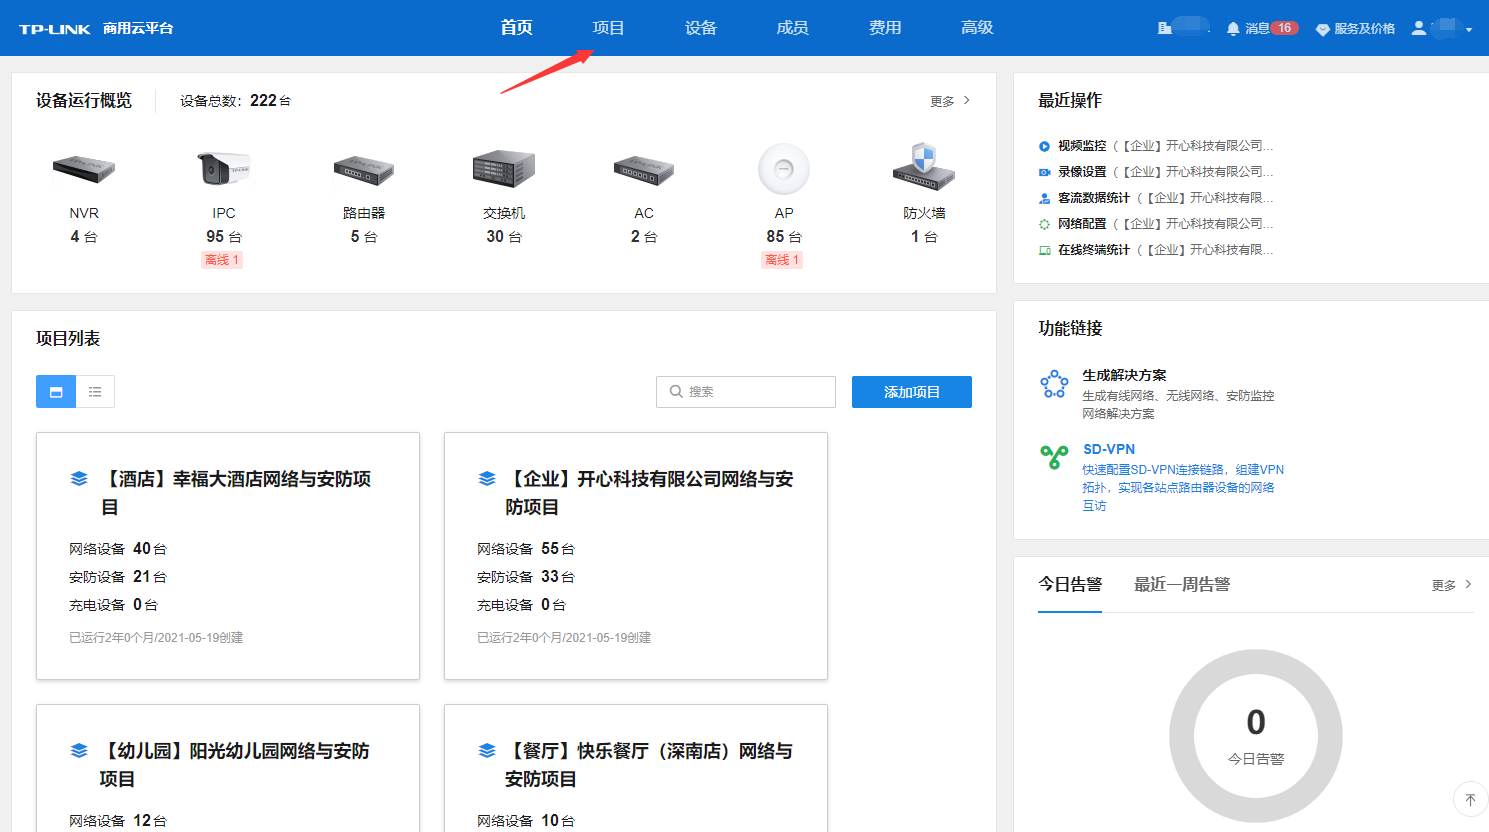This screenshot has width=1489, height=832.
Task: Switch to the 最近一周告警 tab
Action: click(x=1181, y=585)
